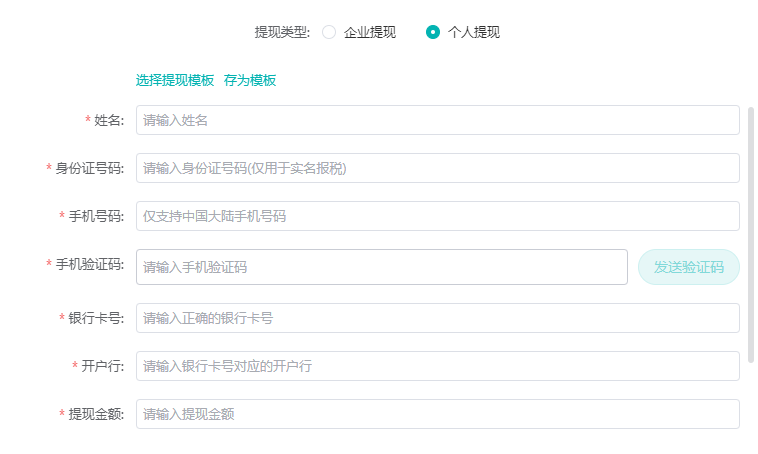Click the 手机号码 field label

coord(96,216)
